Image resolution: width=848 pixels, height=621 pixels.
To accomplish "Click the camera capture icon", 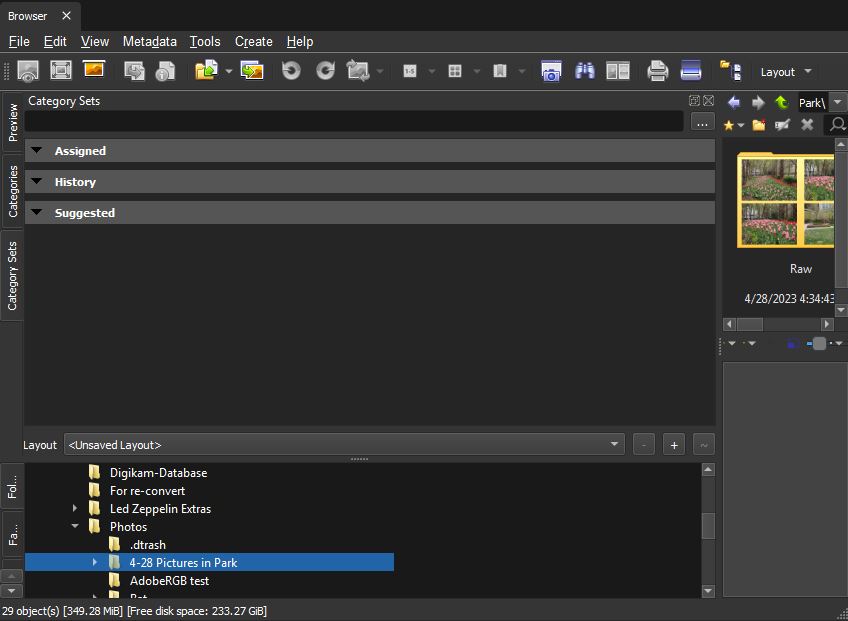I will (551, 71).
